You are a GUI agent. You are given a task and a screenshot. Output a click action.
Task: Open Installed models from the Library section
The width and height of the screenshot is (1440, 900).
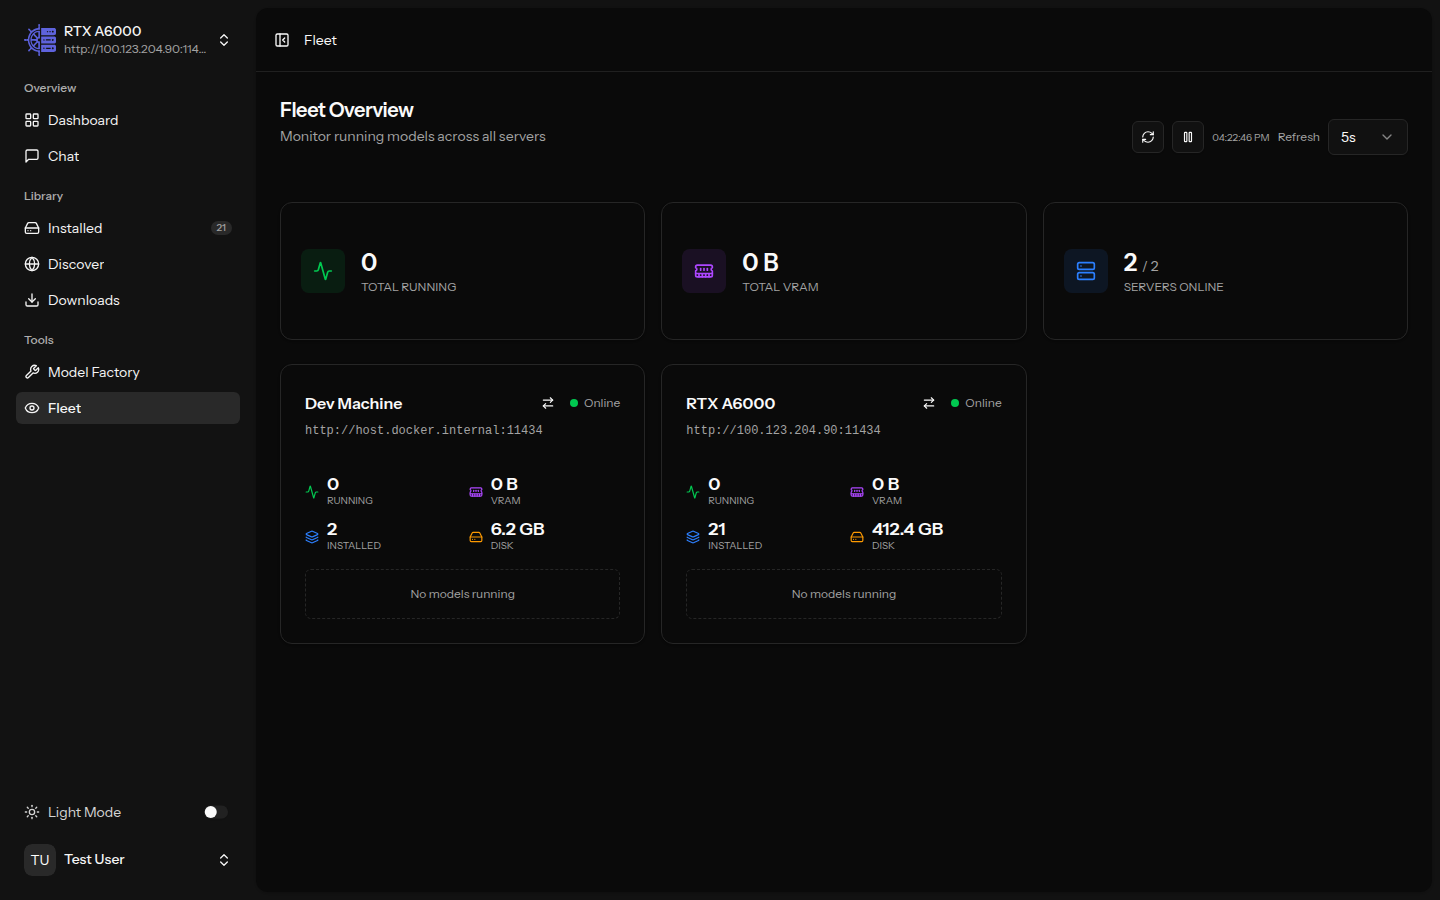pos(74,228)
